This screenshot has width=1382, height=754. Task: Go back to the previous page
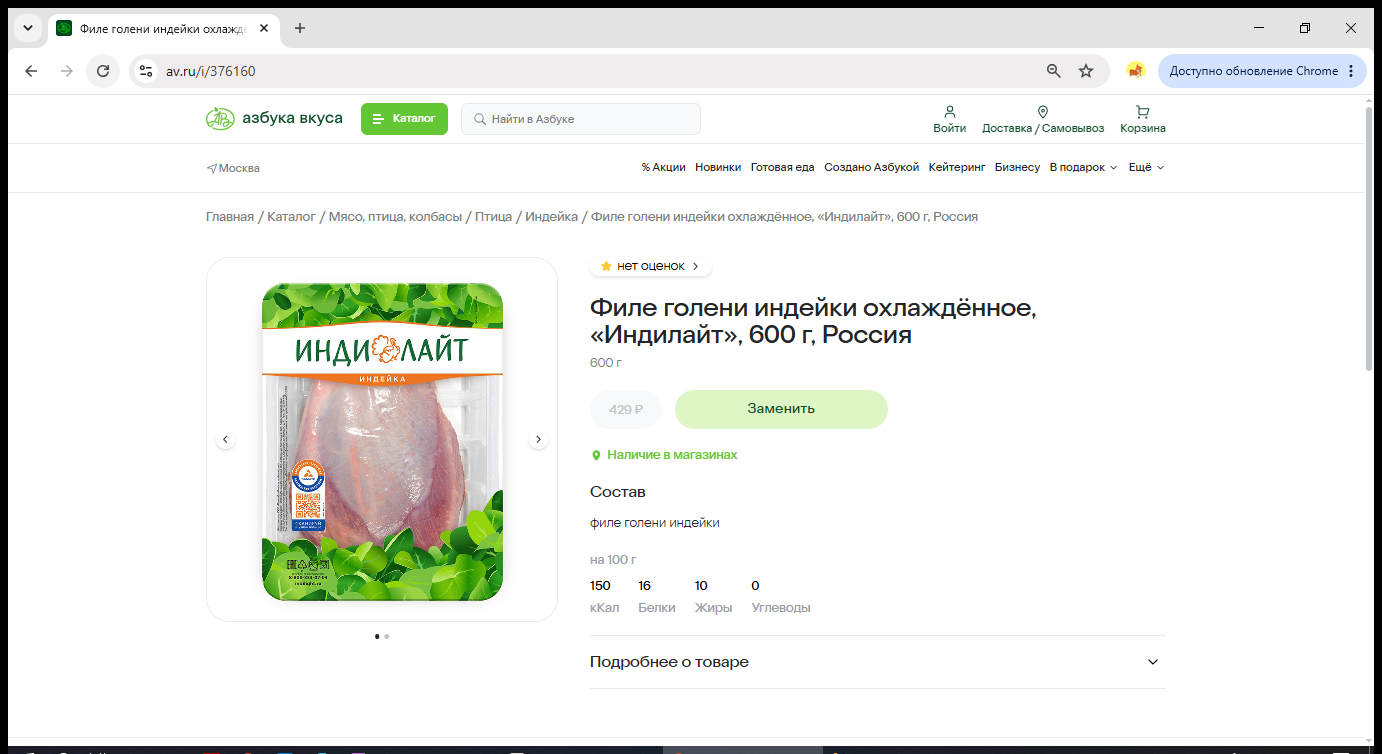[x=31, y=71]
